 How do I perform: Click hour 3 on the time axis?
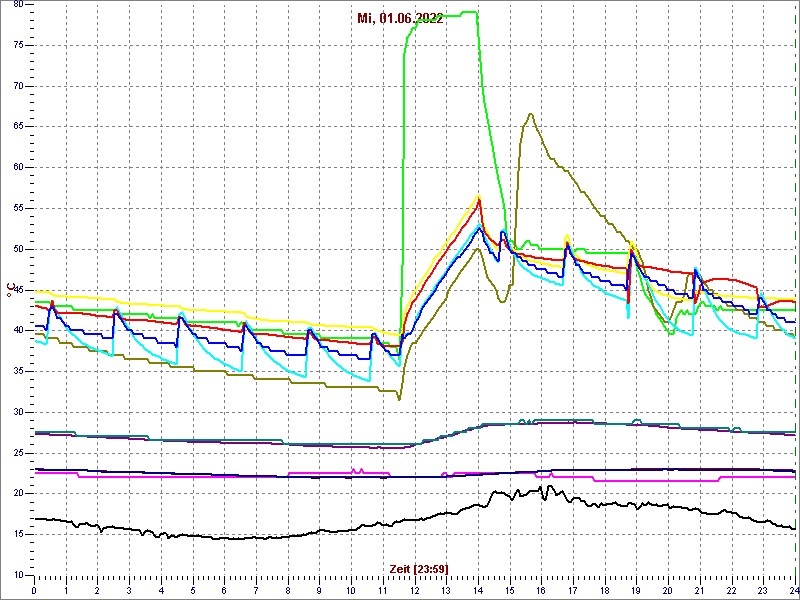click(129, 591)
